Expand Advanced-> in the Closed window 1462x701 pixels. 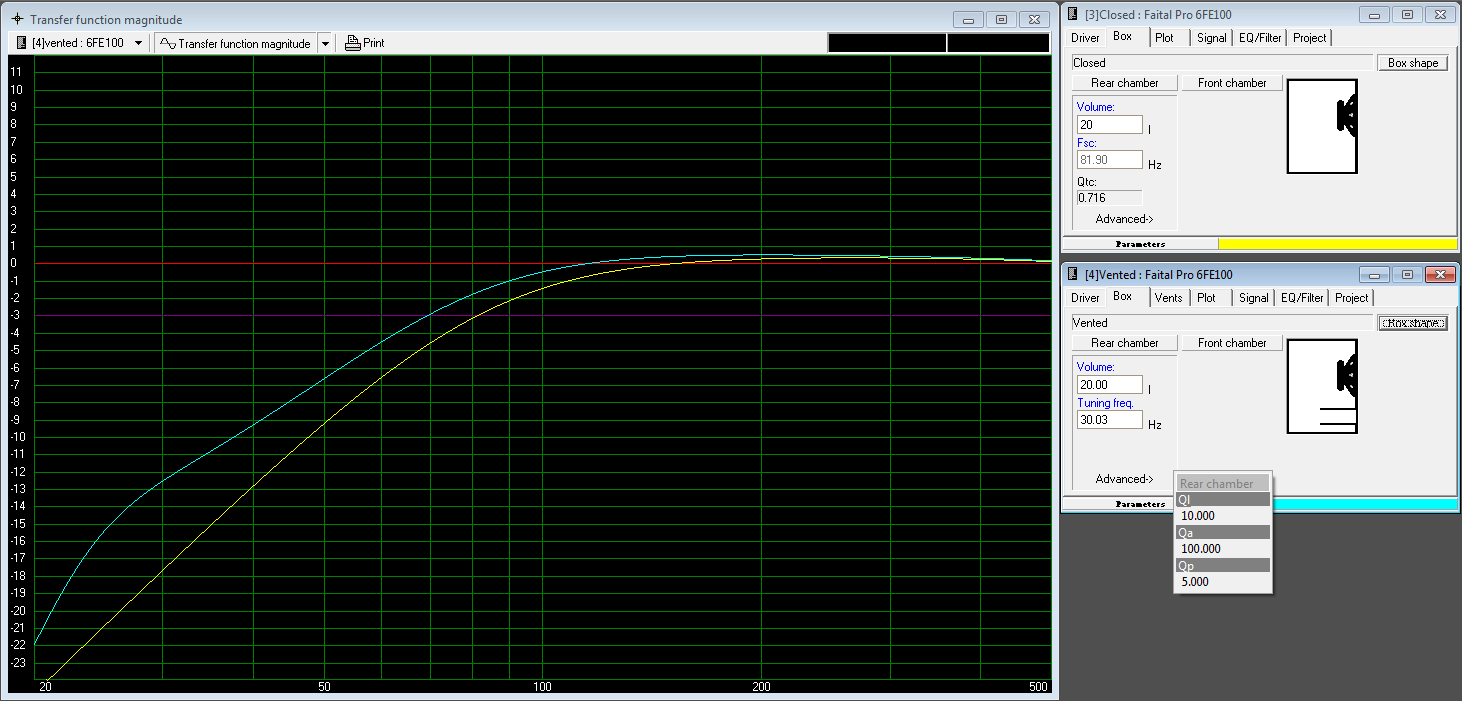1124,219
